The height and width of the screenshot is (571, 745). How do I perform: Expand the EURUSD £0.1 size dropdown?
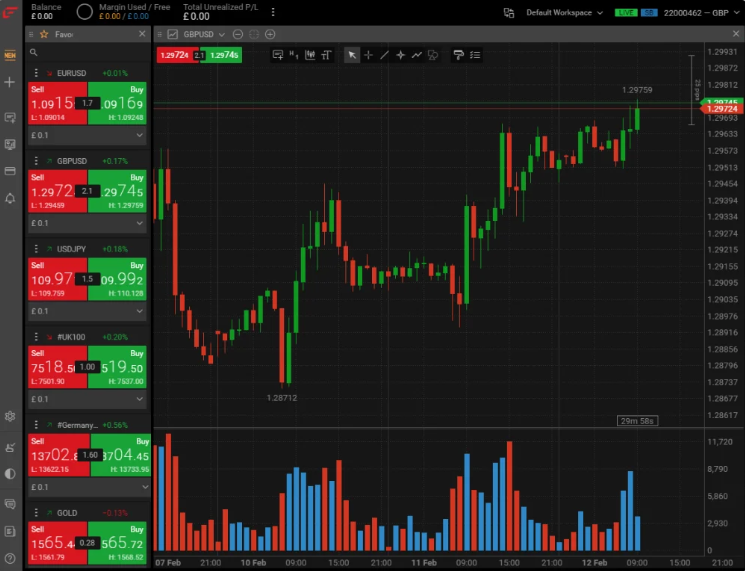[x=87, y=135]
